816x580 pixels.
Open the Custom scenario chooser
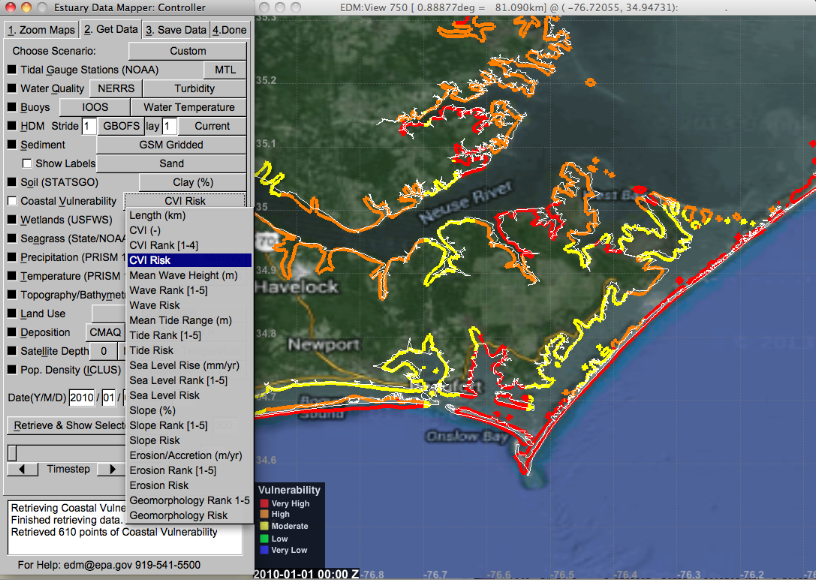click(x=186, y=50)
